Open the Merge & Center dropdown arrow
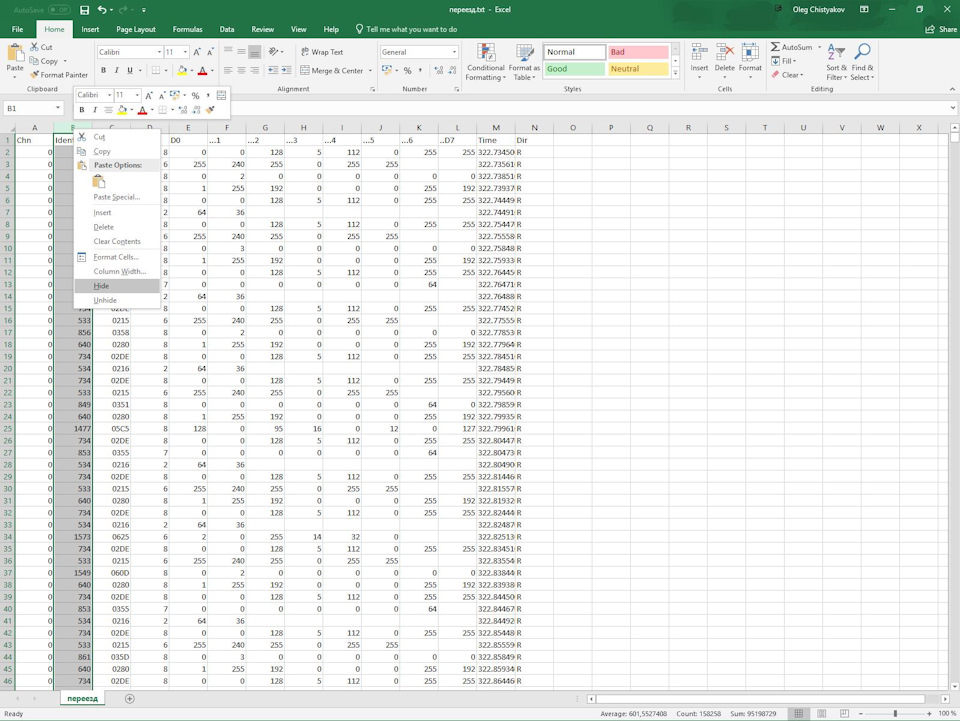960x721 pixels. (x=370, y=70)
